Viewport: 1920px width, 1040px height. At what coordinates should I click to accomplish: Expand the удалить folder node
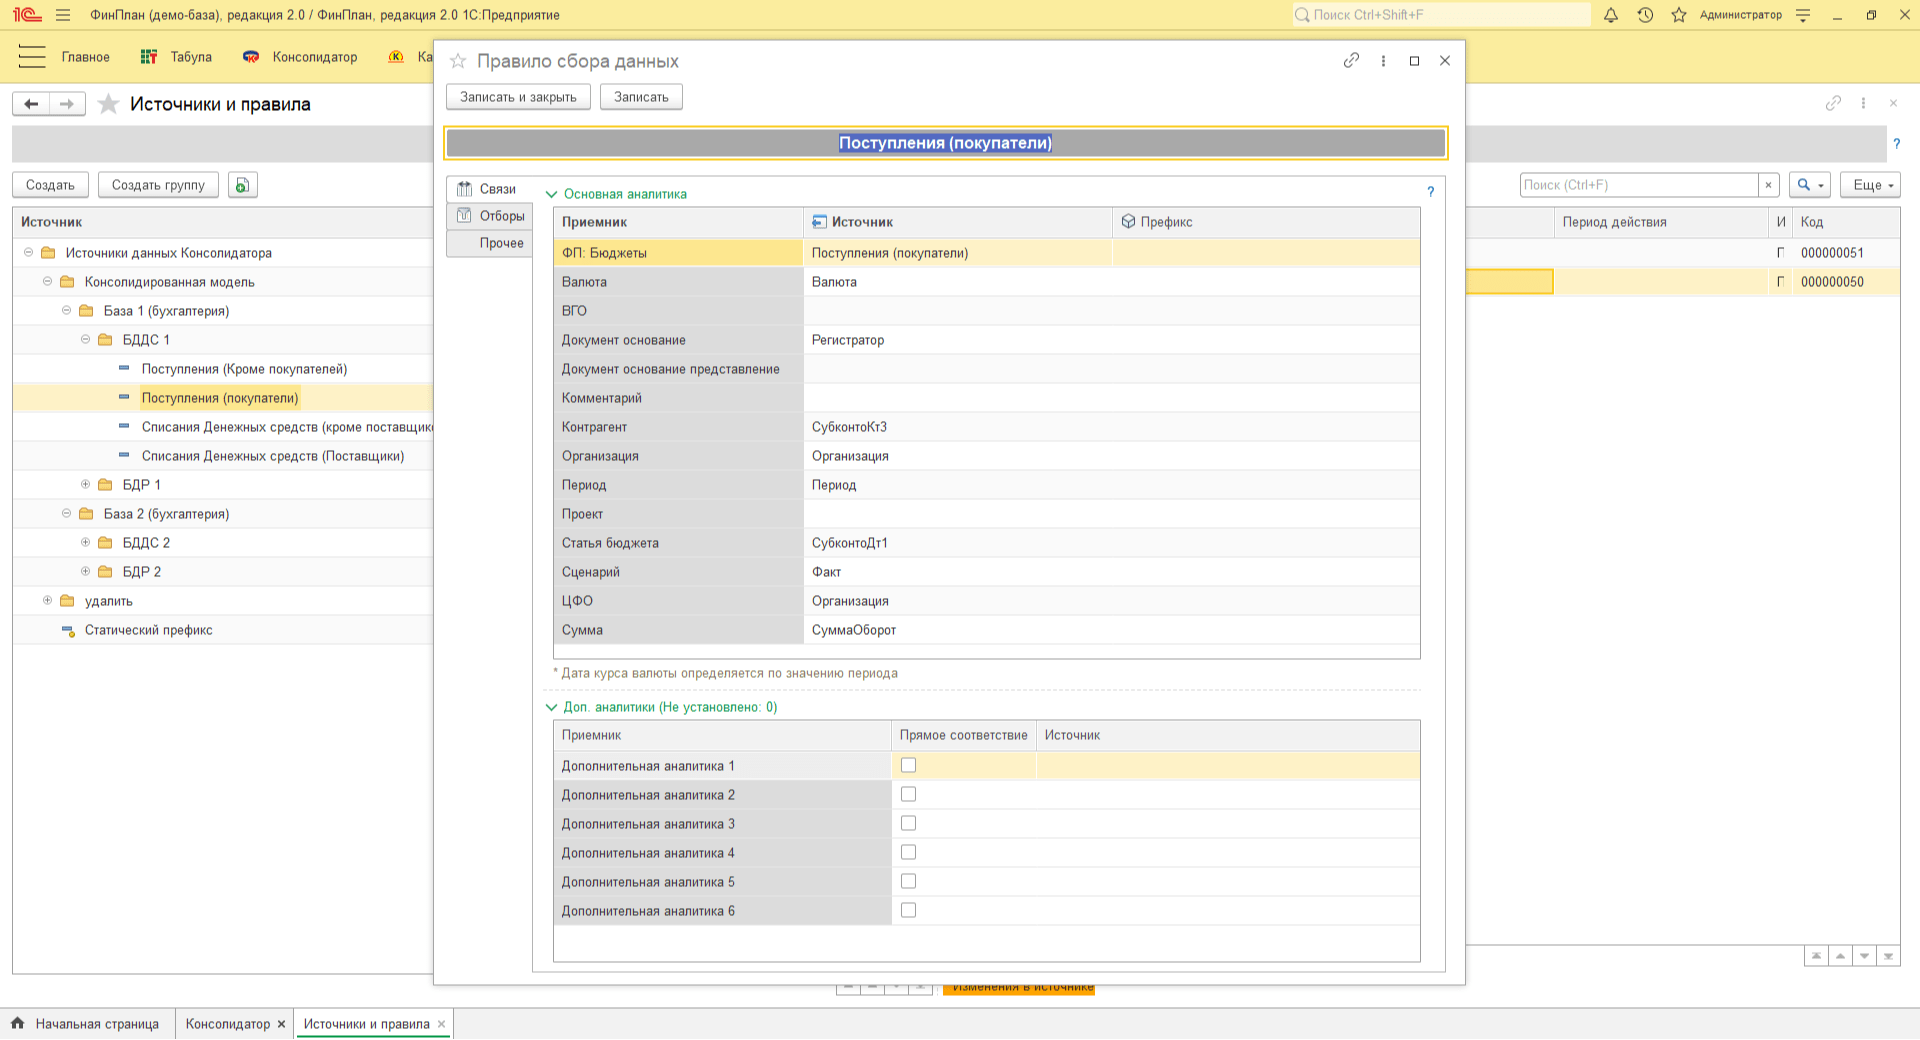click(48, 601)
